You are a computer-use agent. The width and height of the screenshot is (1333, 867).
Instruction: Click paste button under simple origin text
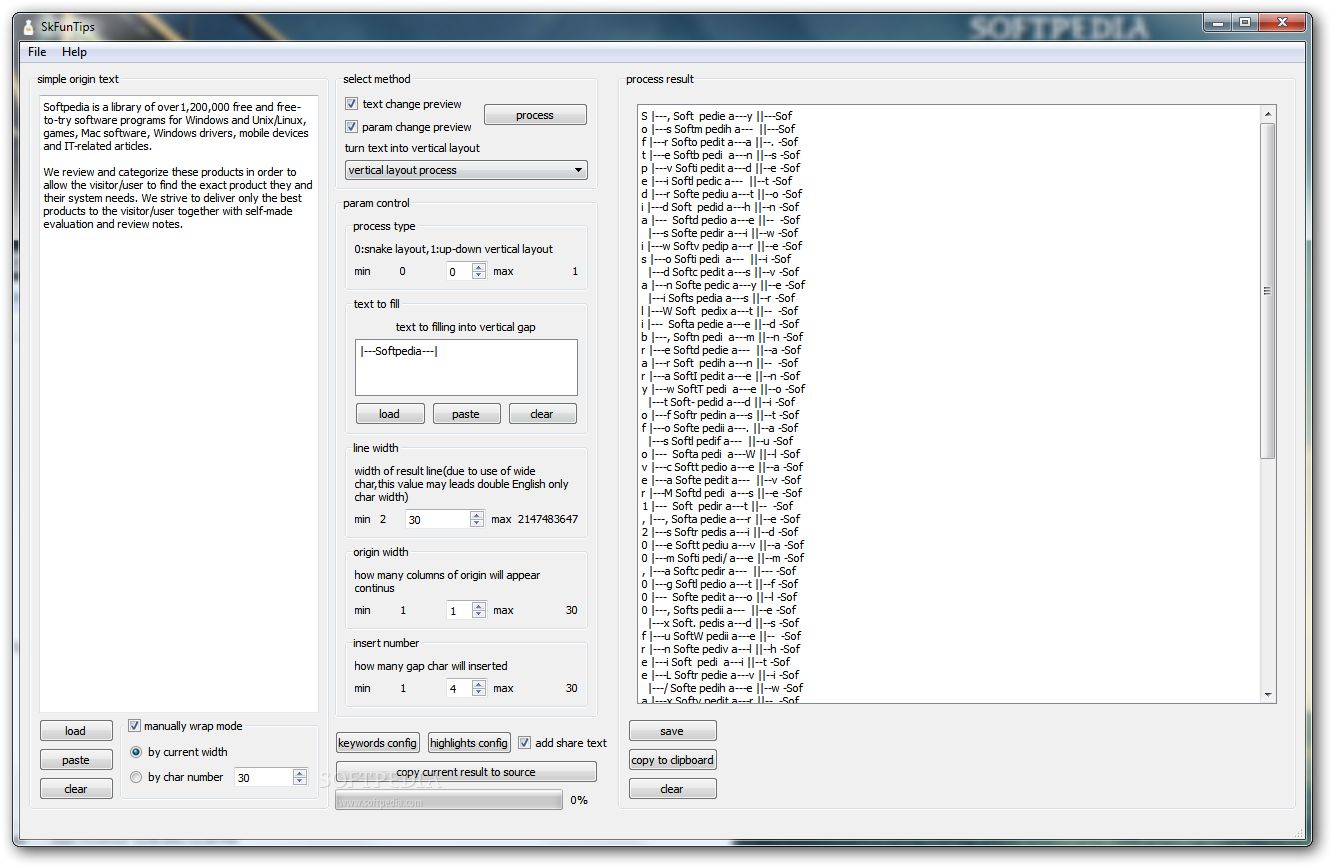tap(76, 760)
